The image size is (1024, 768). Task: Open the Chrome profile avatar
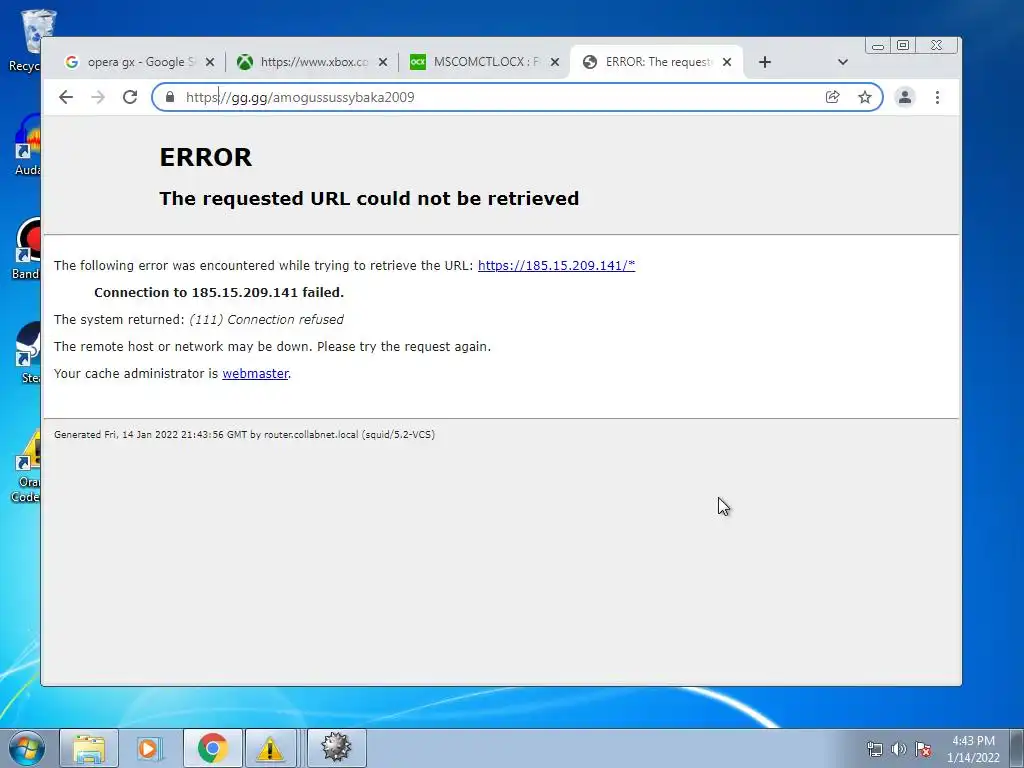click(x=904, y=97)
